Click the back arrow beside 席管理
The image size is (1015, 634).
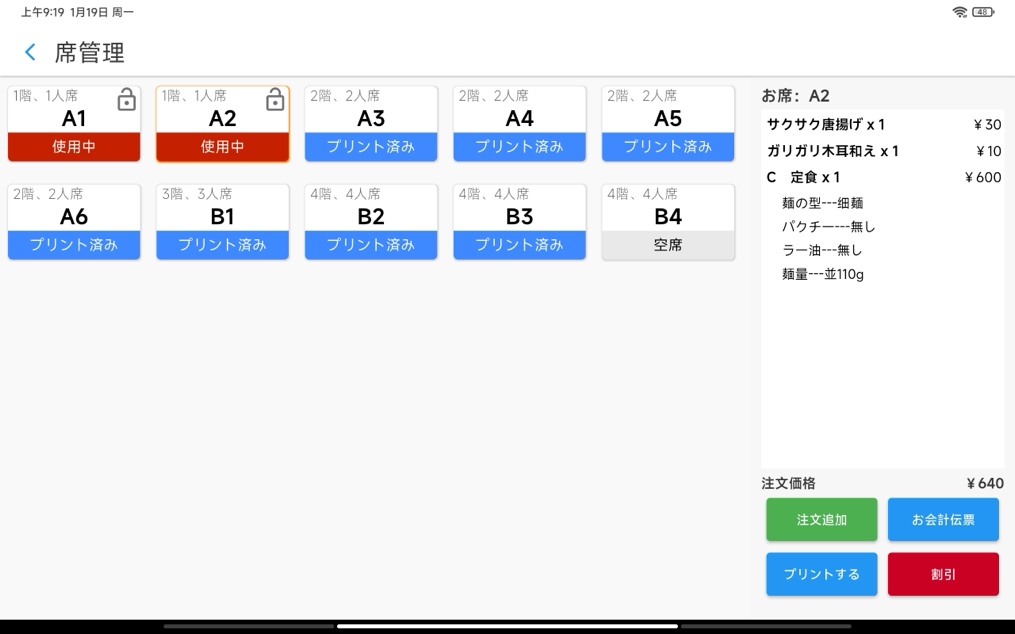click(x=29, y=52)
